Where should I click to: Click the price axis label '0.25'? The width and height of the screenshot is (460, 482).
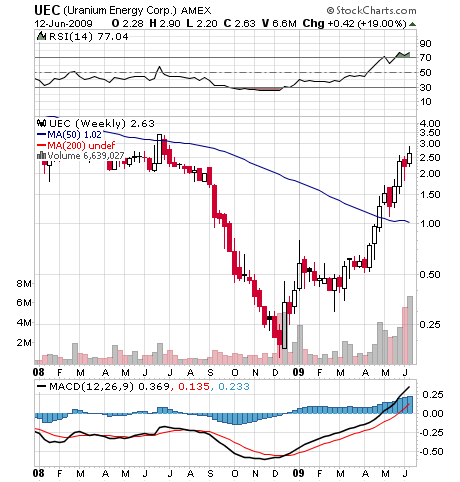[430, 324]
